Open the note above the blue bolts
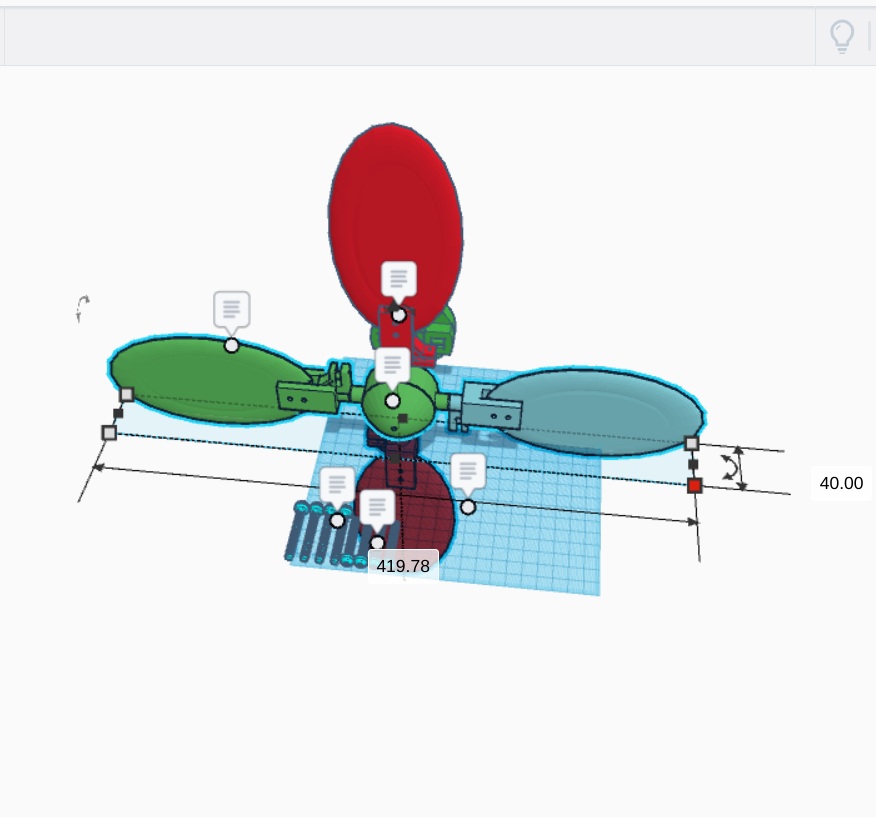The height and width of the screenshot is (817, 876). tap(337, 485)
